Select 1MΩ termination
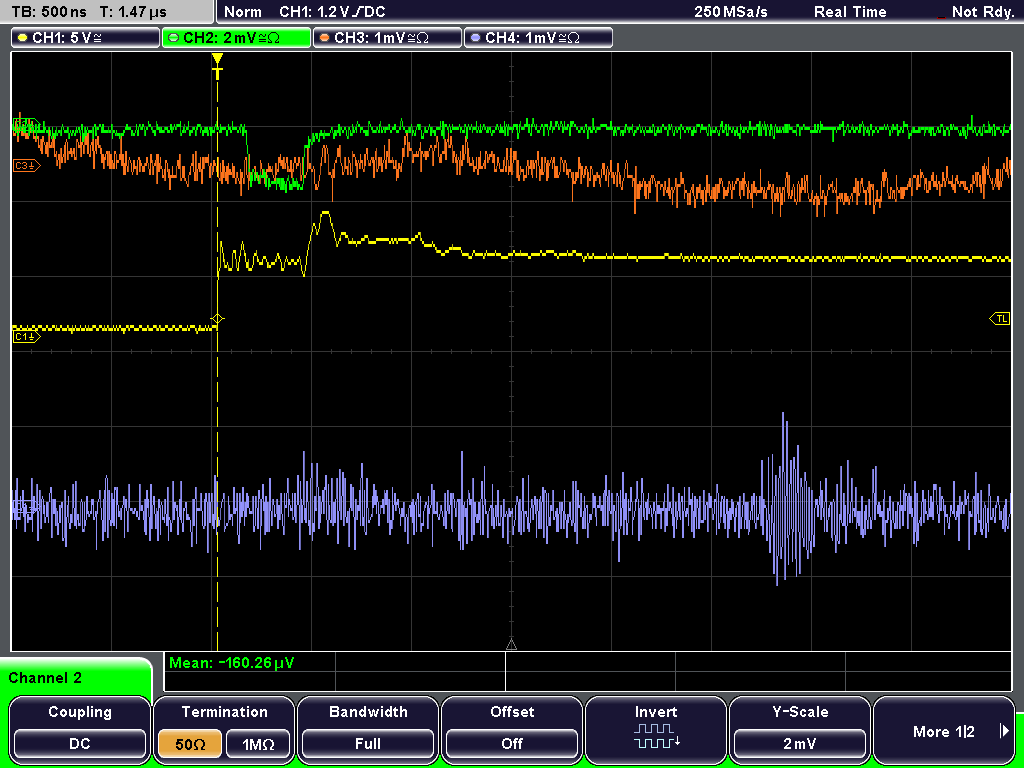 point(258,743)
